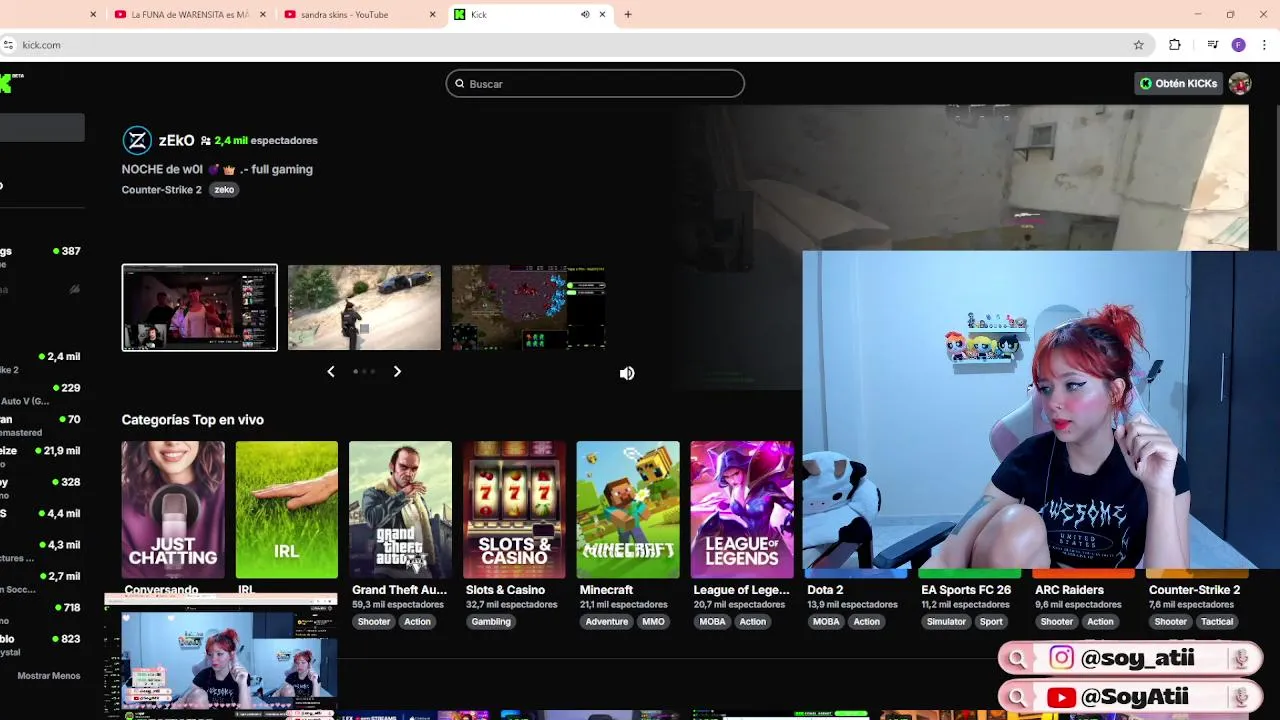Viewport: 1280px width, 720px height.
Task: Open a new browser tab
Action: [x=628, y=14]
